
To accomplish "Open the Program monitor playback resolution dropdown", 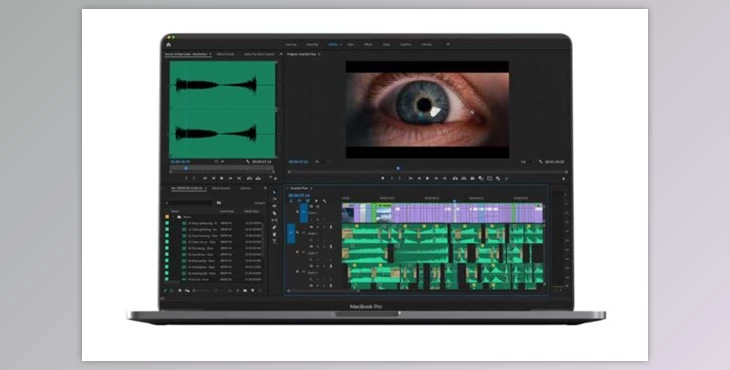I will 527,161.
